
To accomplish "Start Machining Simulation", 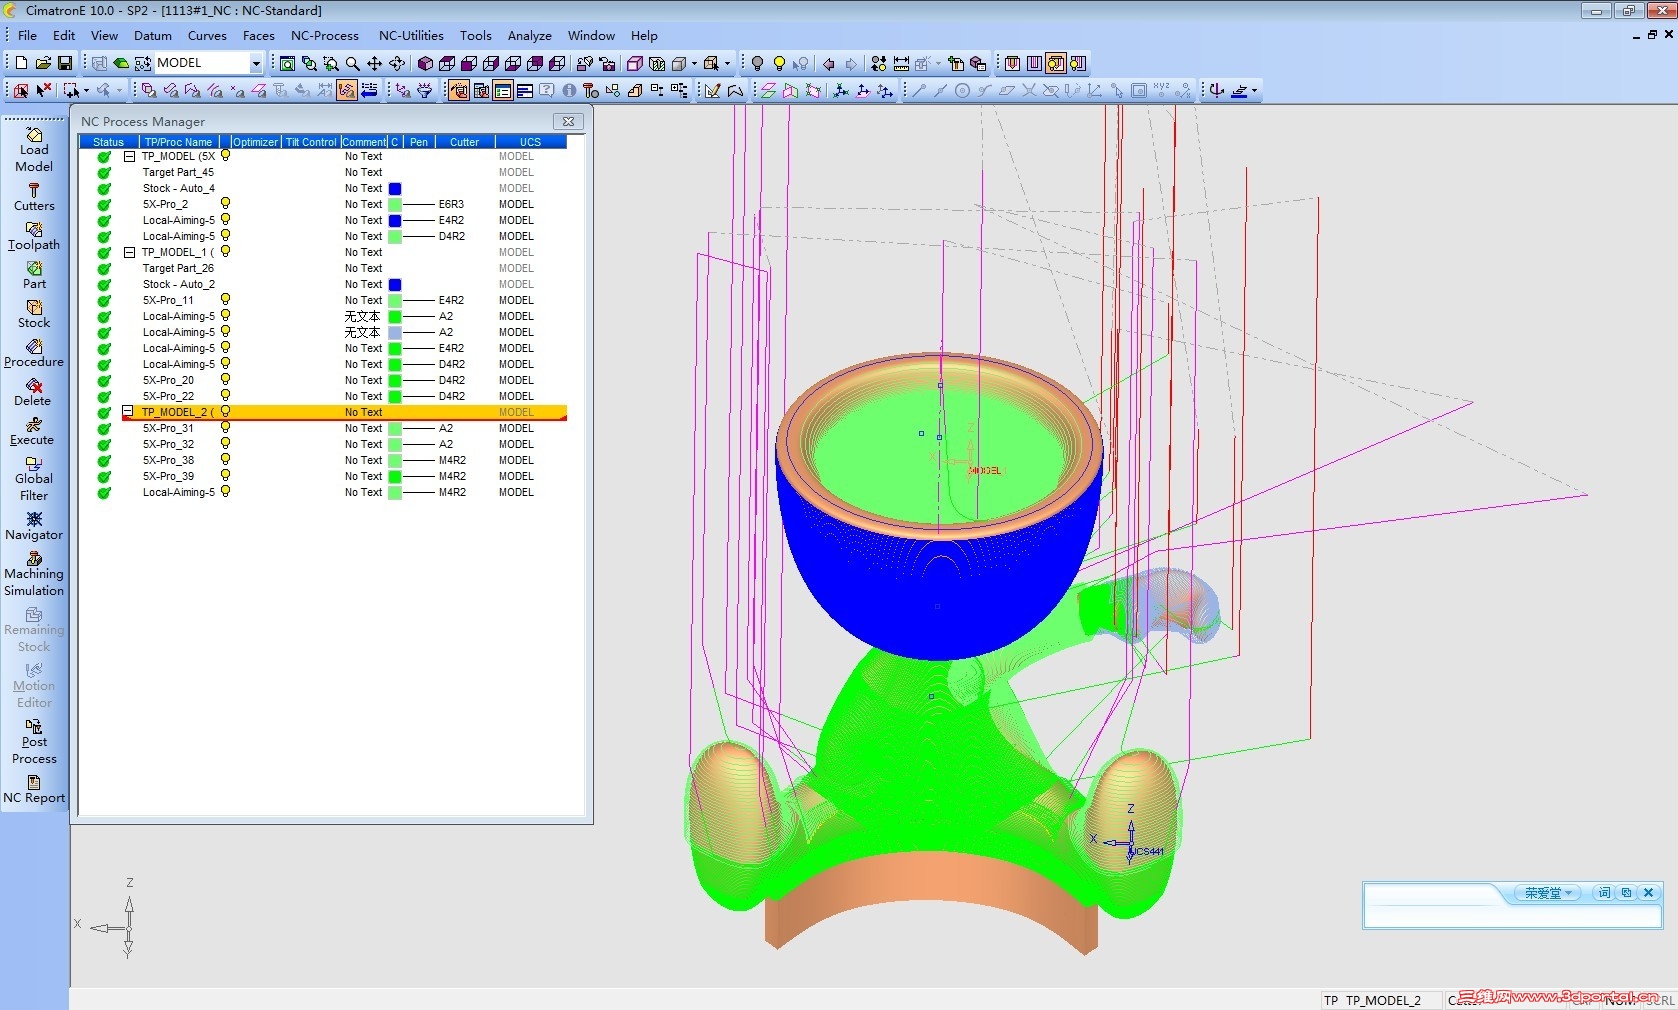I will point(34,574).
